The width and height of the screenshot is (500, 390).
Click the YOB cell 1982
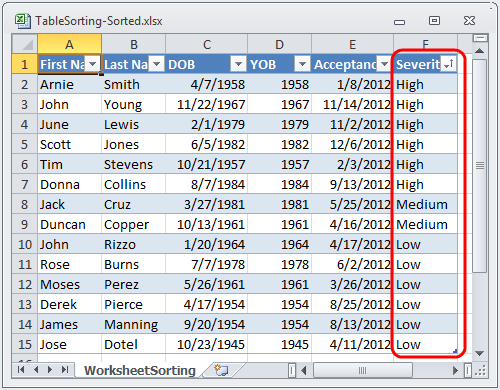[279, 144]
